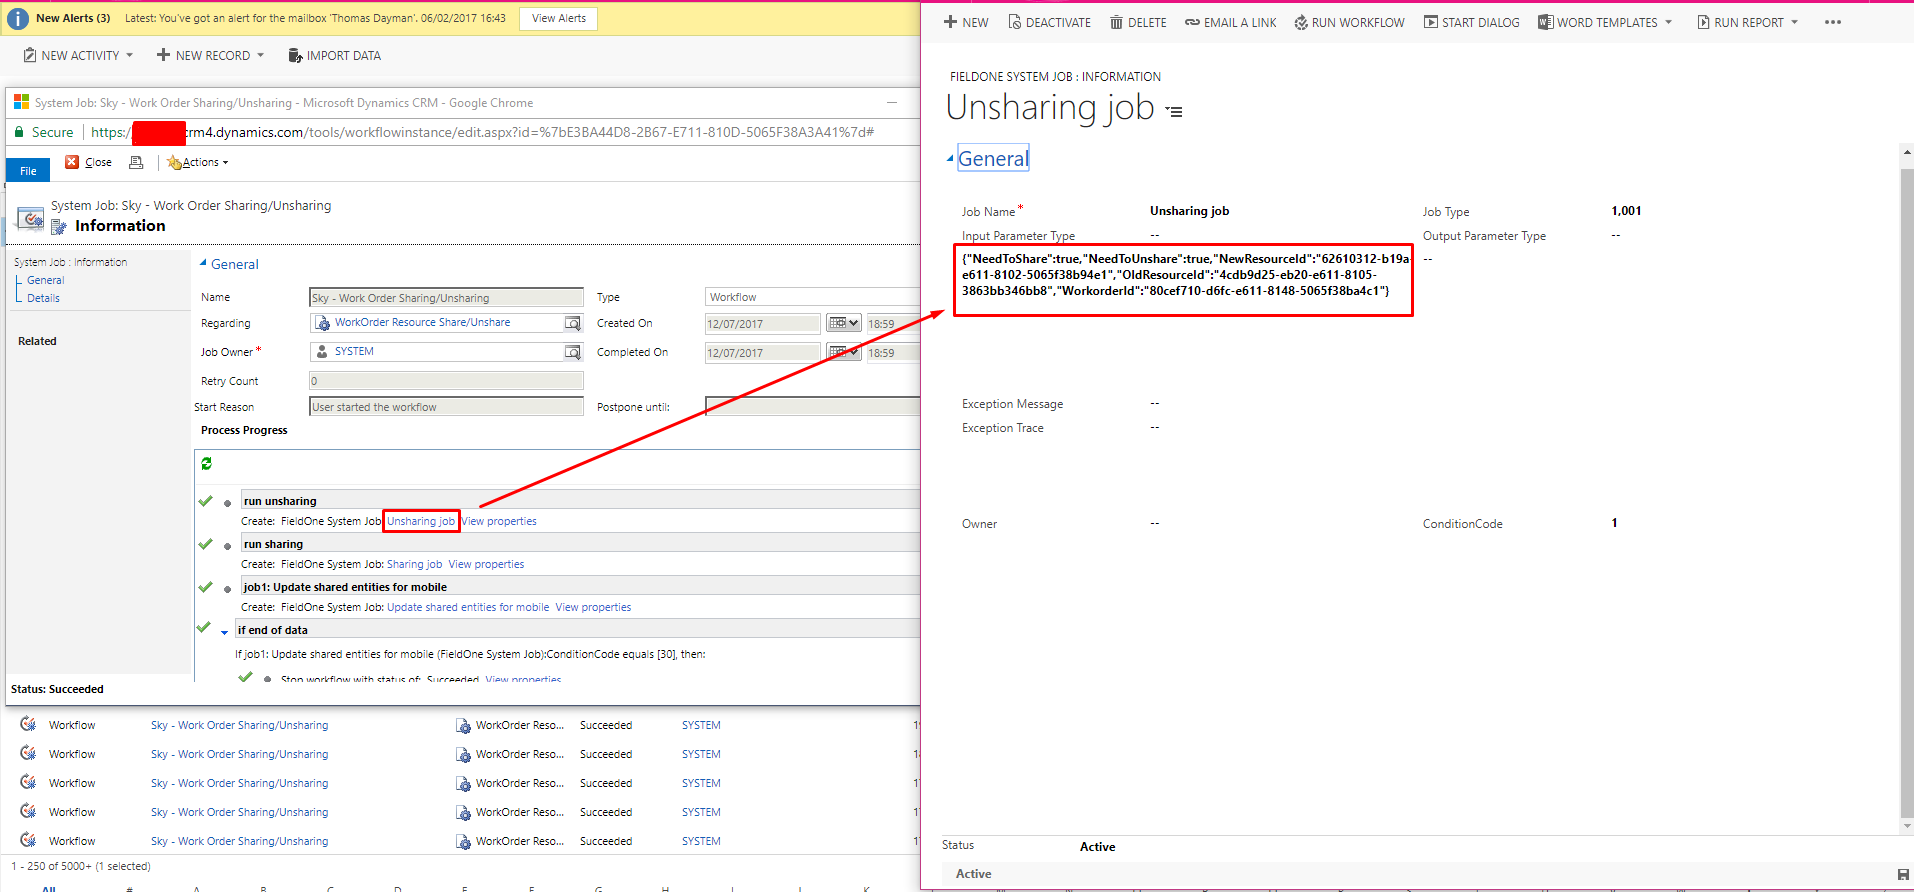Click the print icon next to Close
Screen dimensions: 1914x892
pos(136,162)
